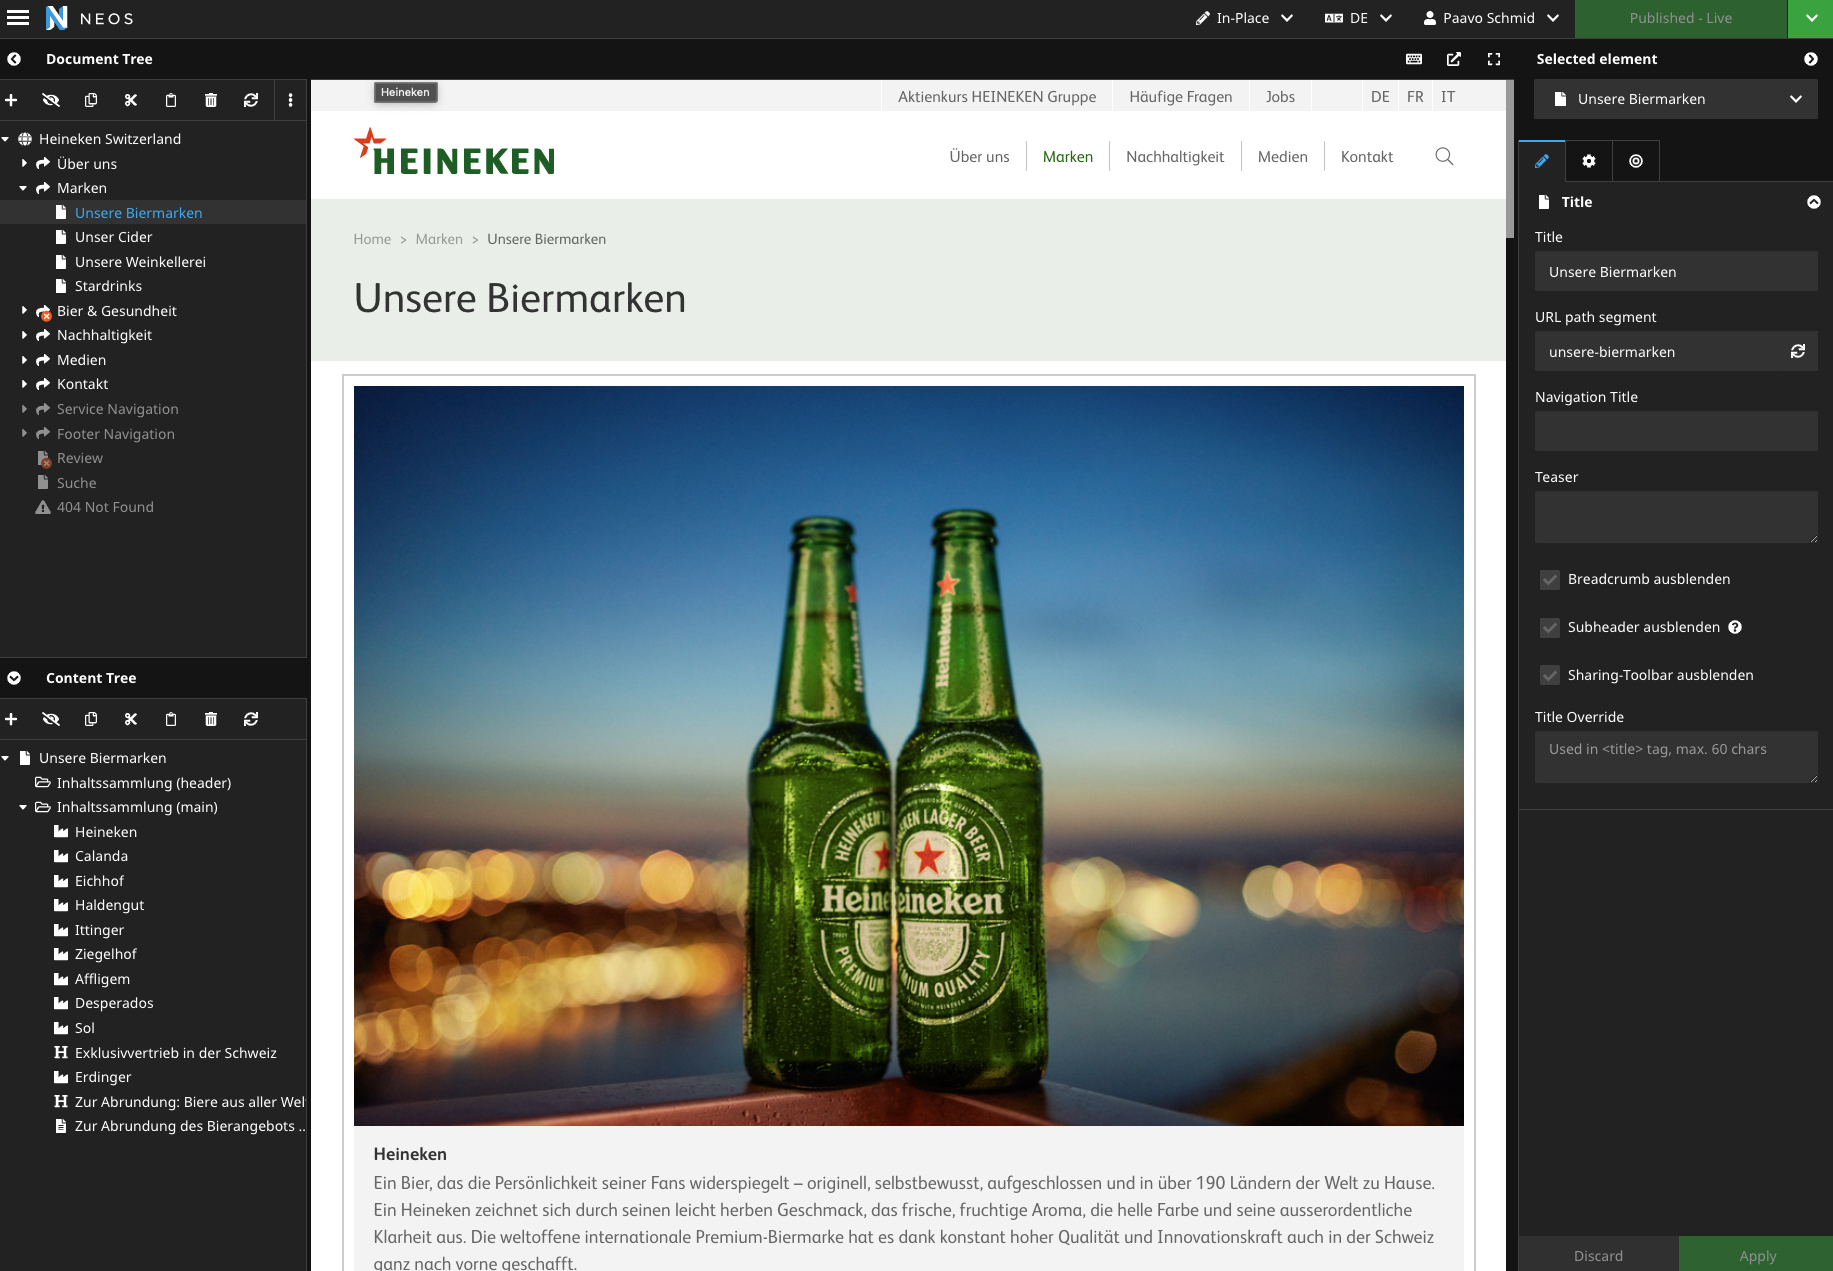This screenshot has height=1271, width=1833.
Task: Open DE language dimension dropdown
Action: pos(1358,18)
